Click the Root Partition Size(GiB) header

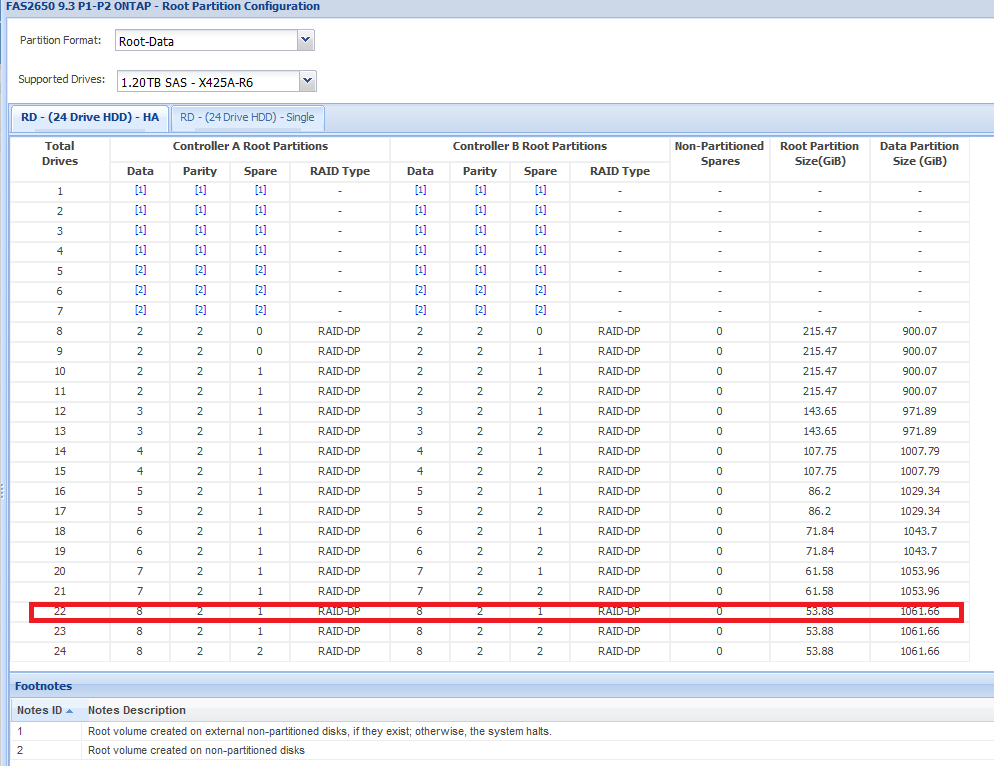(819, 153)
